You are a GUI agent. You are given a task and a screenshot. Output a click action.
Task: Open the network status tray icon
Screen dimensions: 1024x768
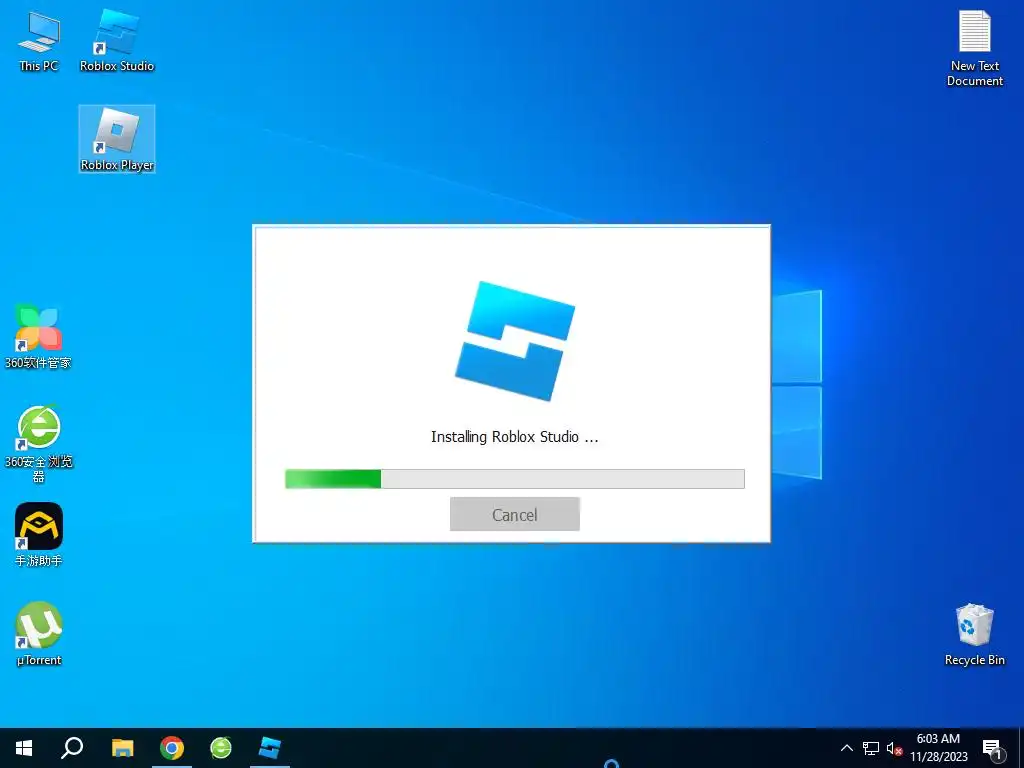coord(871,748)
